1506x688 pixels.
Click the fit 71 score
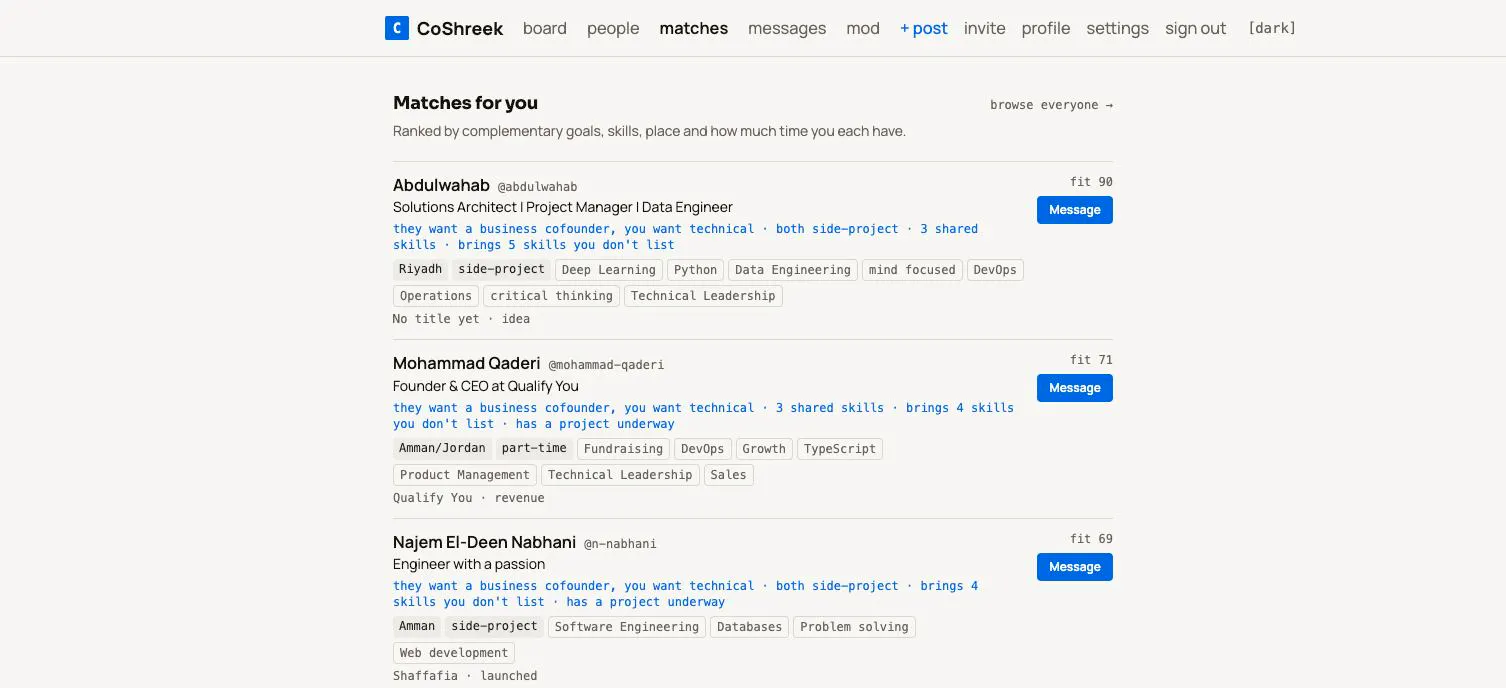click(x=1091, y=360)
